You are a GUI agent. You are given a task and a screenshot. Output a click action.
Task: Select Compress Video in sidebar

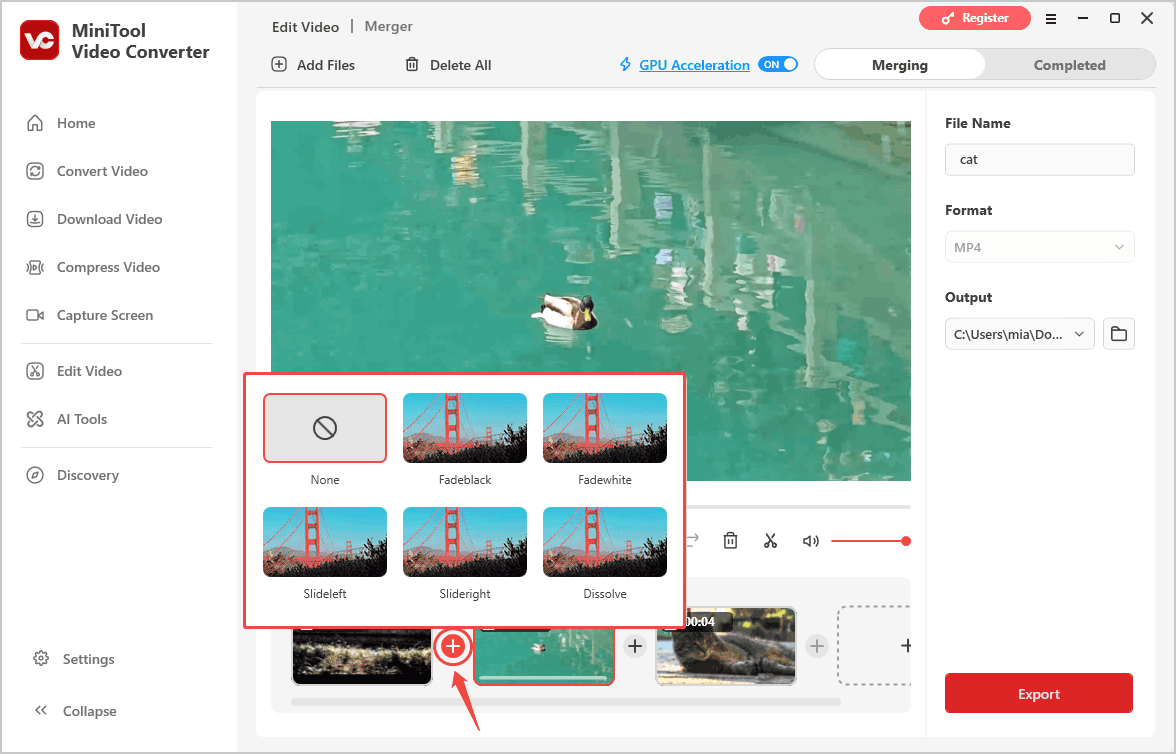point(93,267)
